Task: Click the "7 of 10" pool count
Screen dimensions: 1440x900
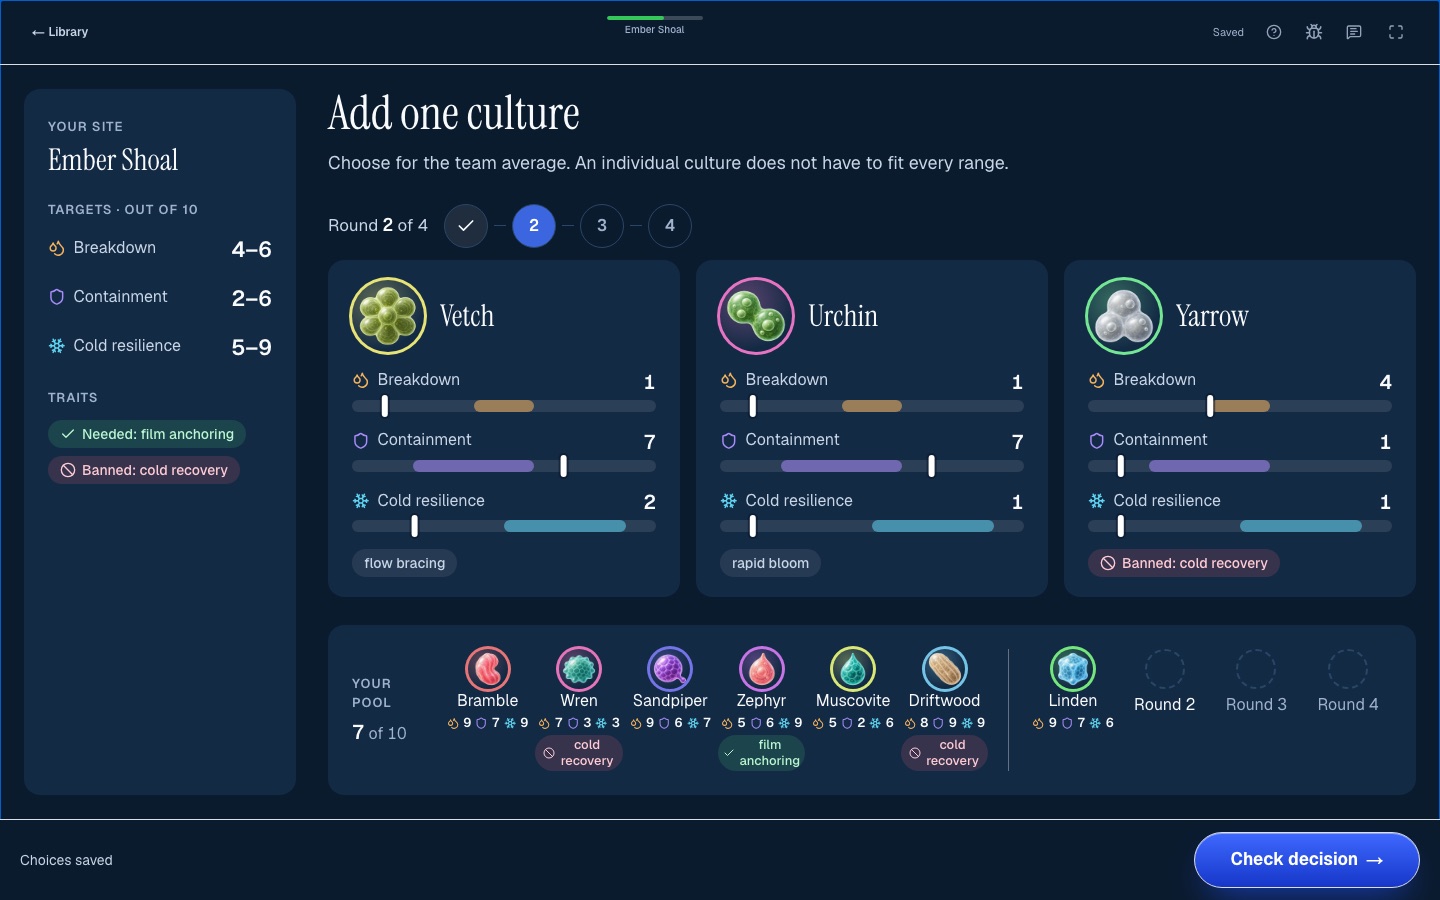Action: pyautogui.click(x=379, y=733)
